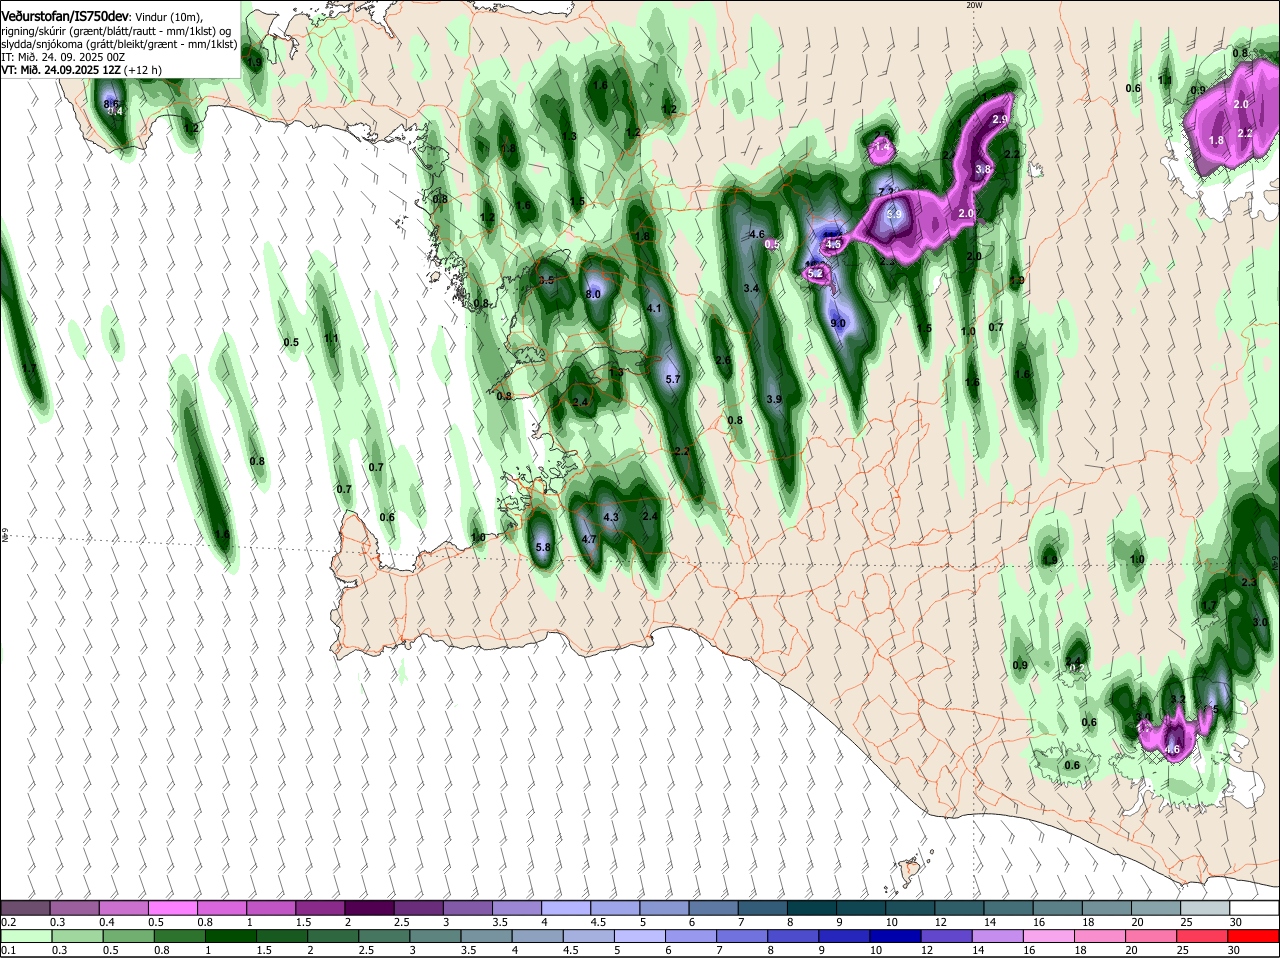Screen dimensions: 1280x958
Task: Select the white snow swatch labeled 30
Action: 1253,907
